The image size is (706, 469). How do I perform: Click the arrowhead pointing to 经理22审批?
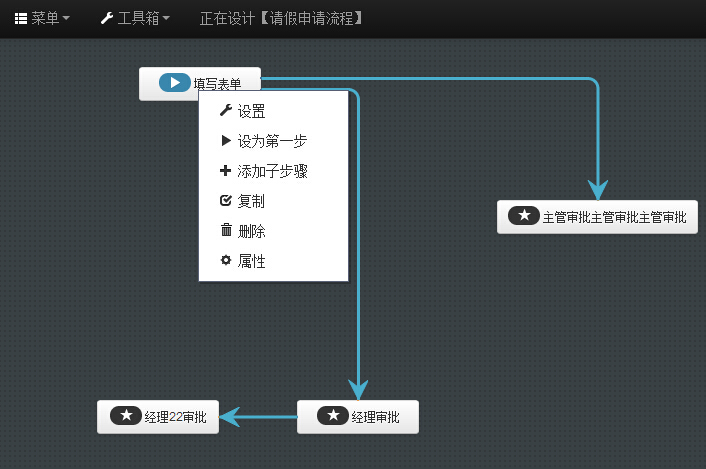click(230, 416)
